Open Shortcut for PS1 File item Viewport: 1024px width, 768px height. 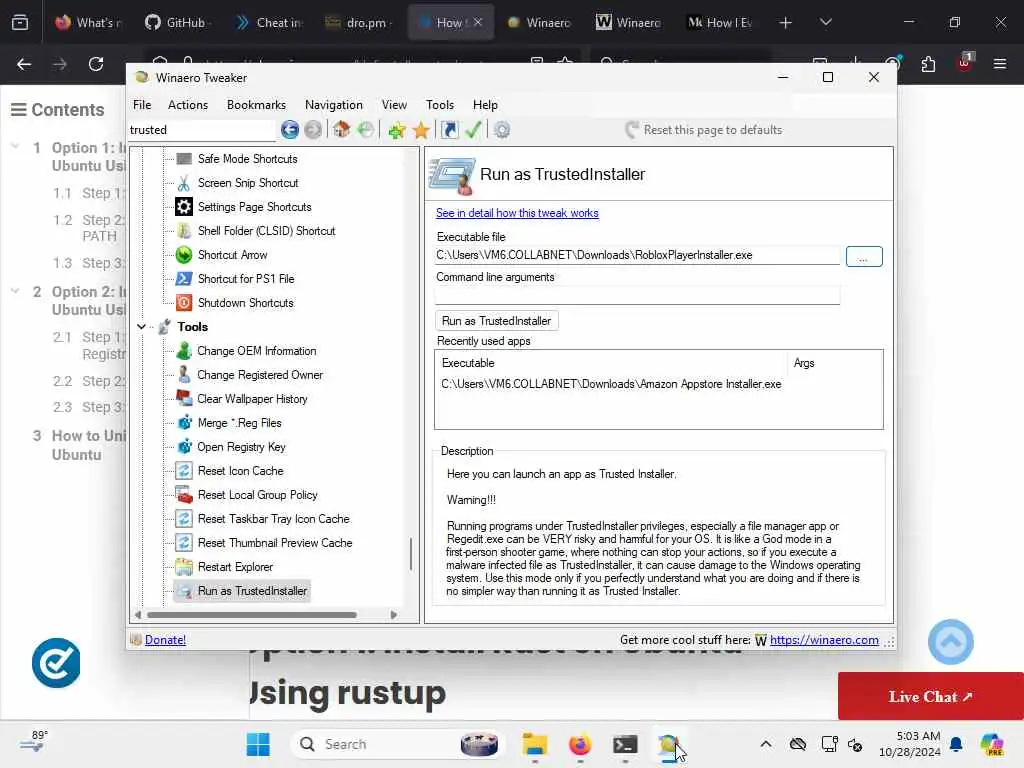coord(246,279)
